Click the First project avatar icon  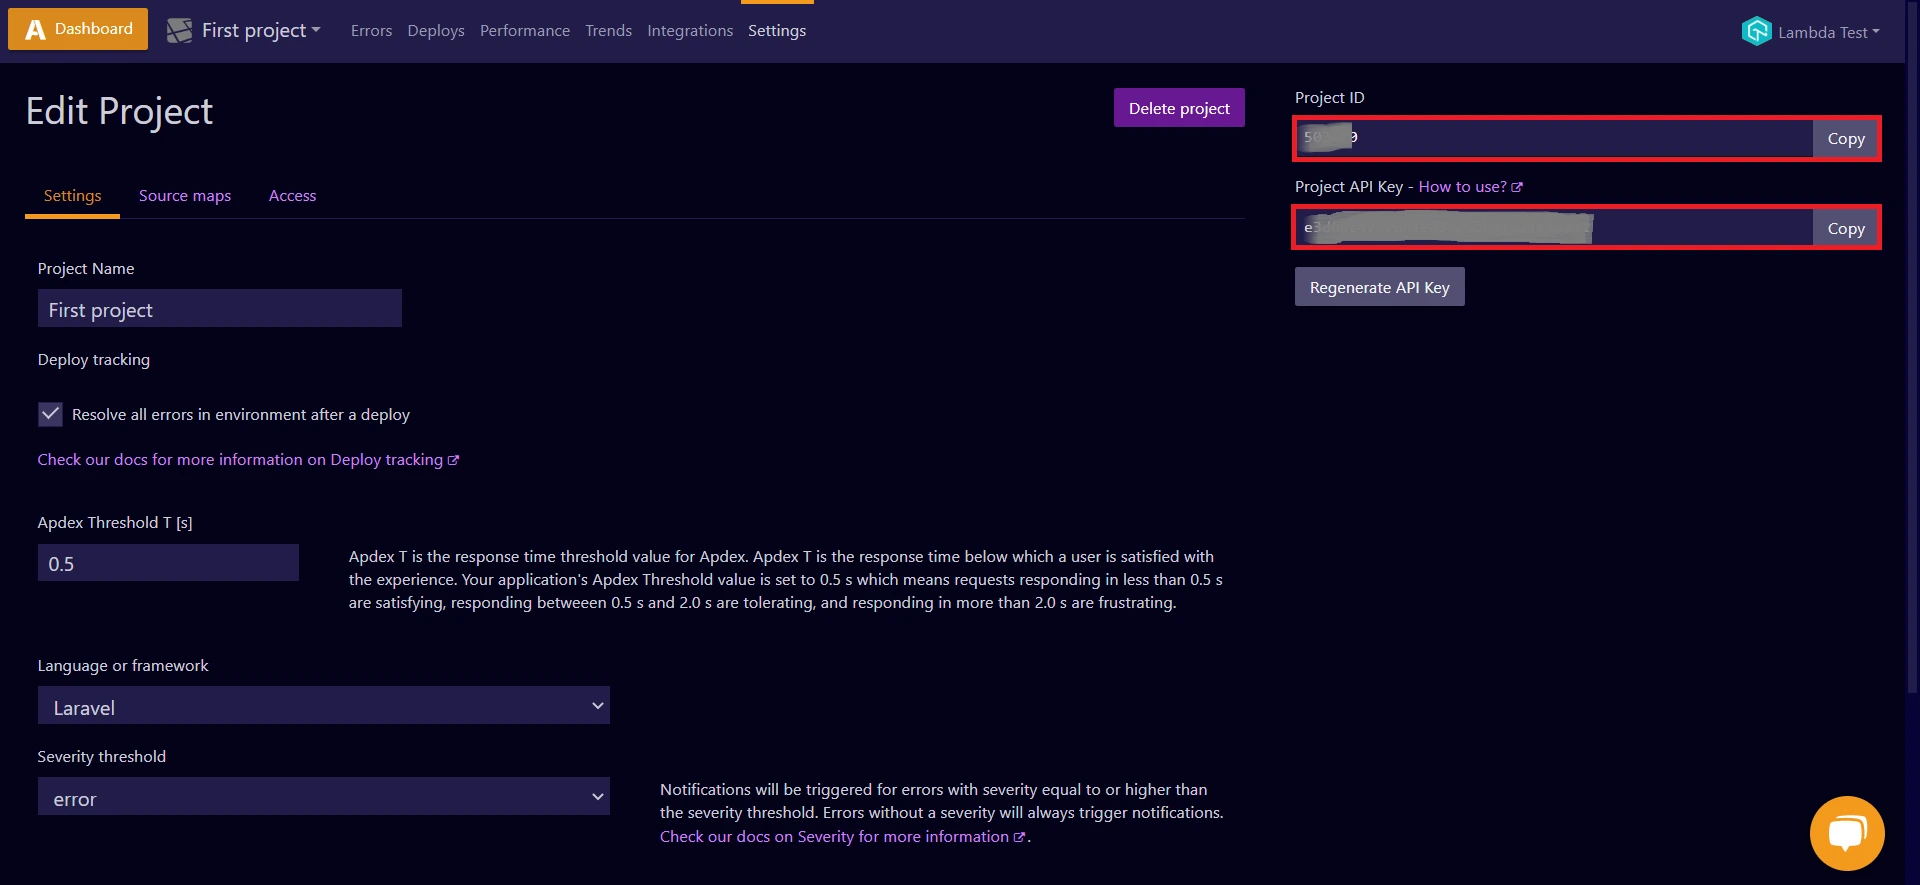pos(179,31)
